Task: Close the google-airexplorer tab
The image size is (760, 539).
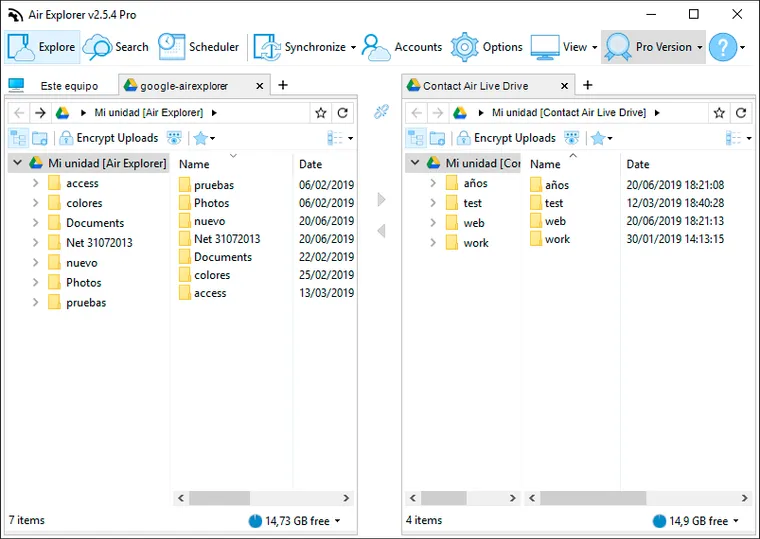Action: coord(260,86)
